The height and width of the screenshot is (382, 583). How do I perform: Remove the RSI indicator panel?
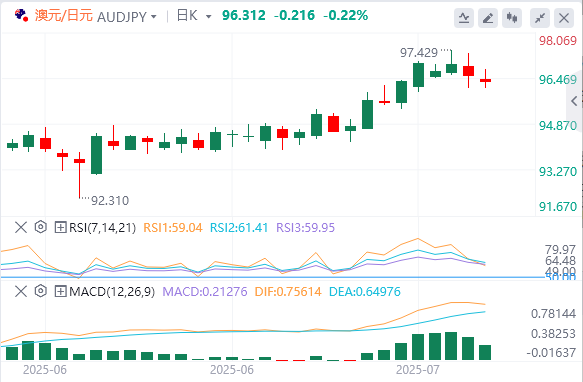pos(21,227)
